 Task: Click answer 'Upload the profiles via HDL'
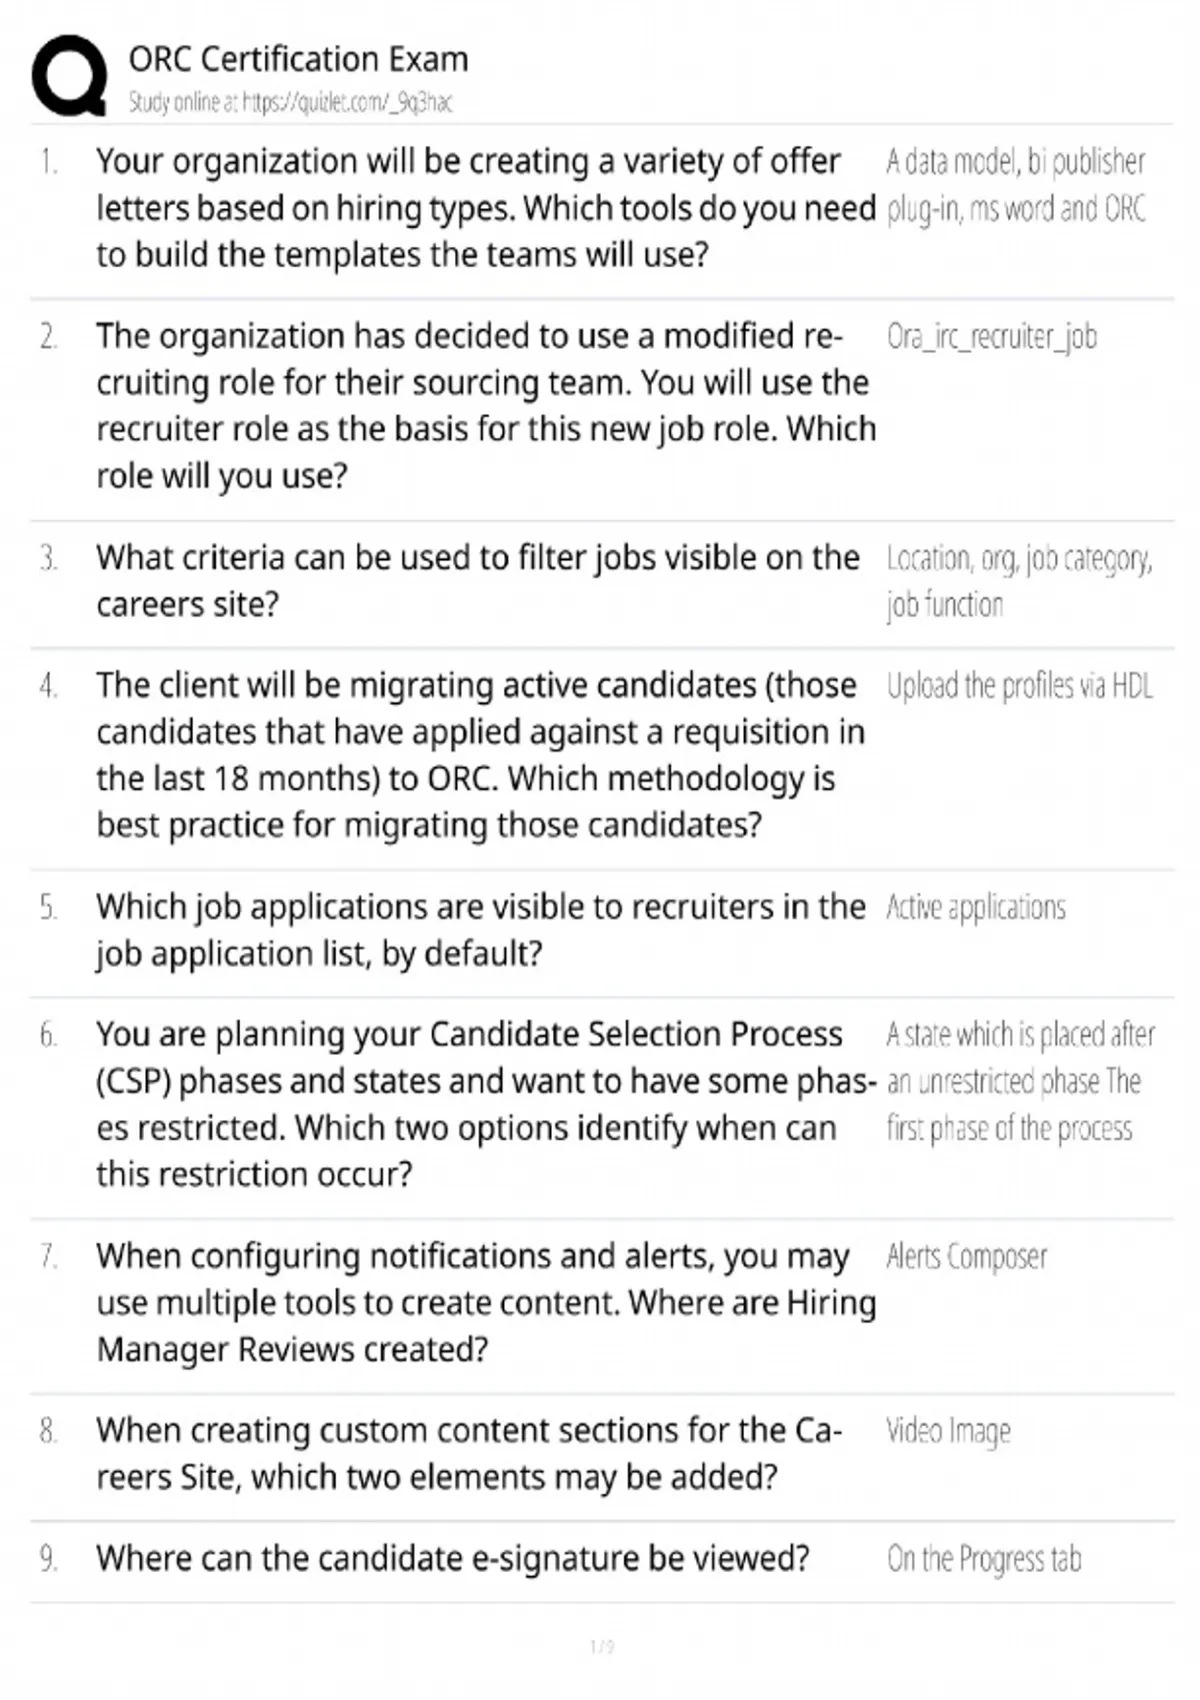pos(1019,686)
